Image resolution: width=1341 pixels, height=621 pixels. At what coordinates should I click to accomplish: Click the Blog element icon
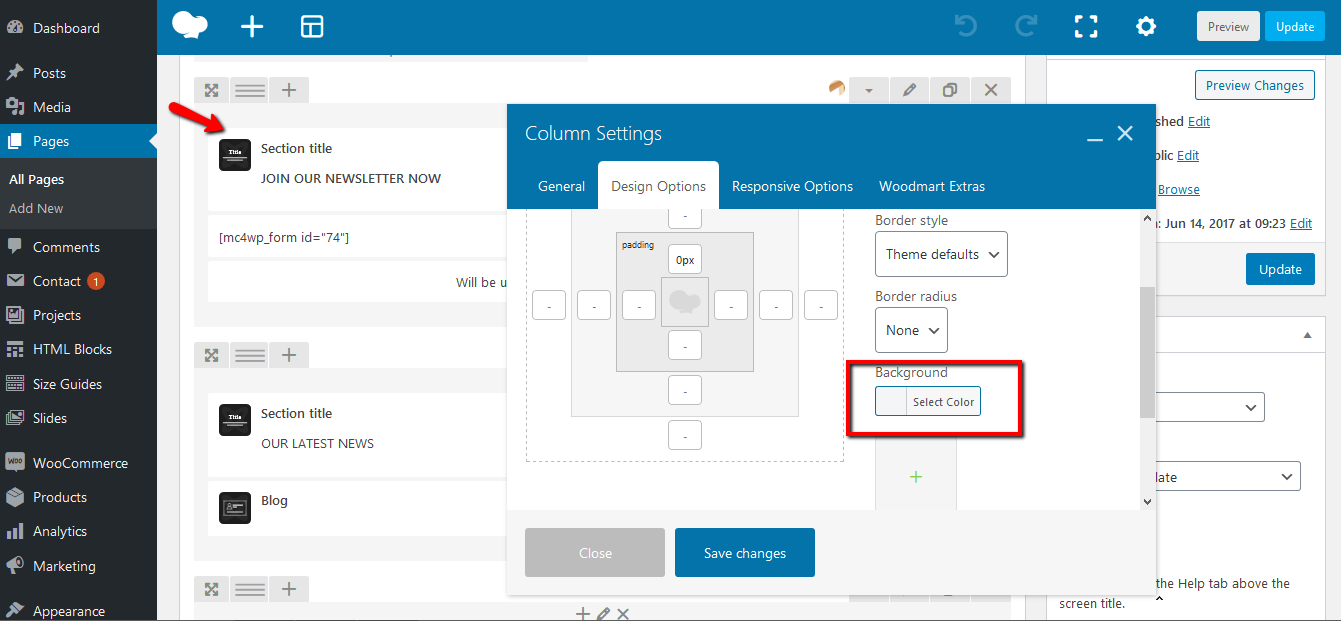tap(235, 507)
